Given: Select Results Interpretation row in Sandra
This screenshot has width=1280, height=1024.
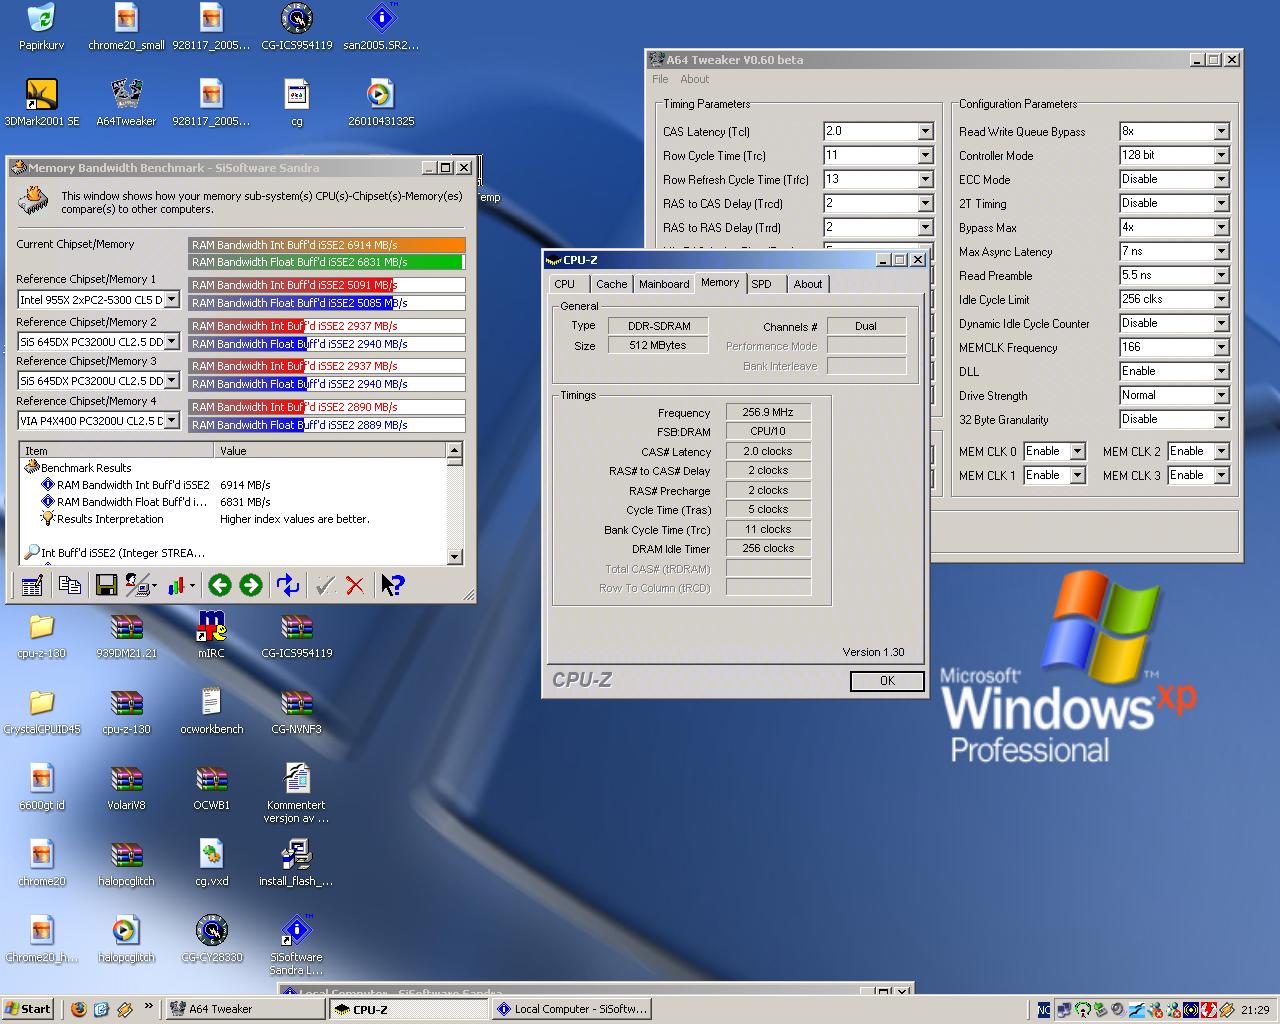Looking at the screenshot, I should coord(110,519).
